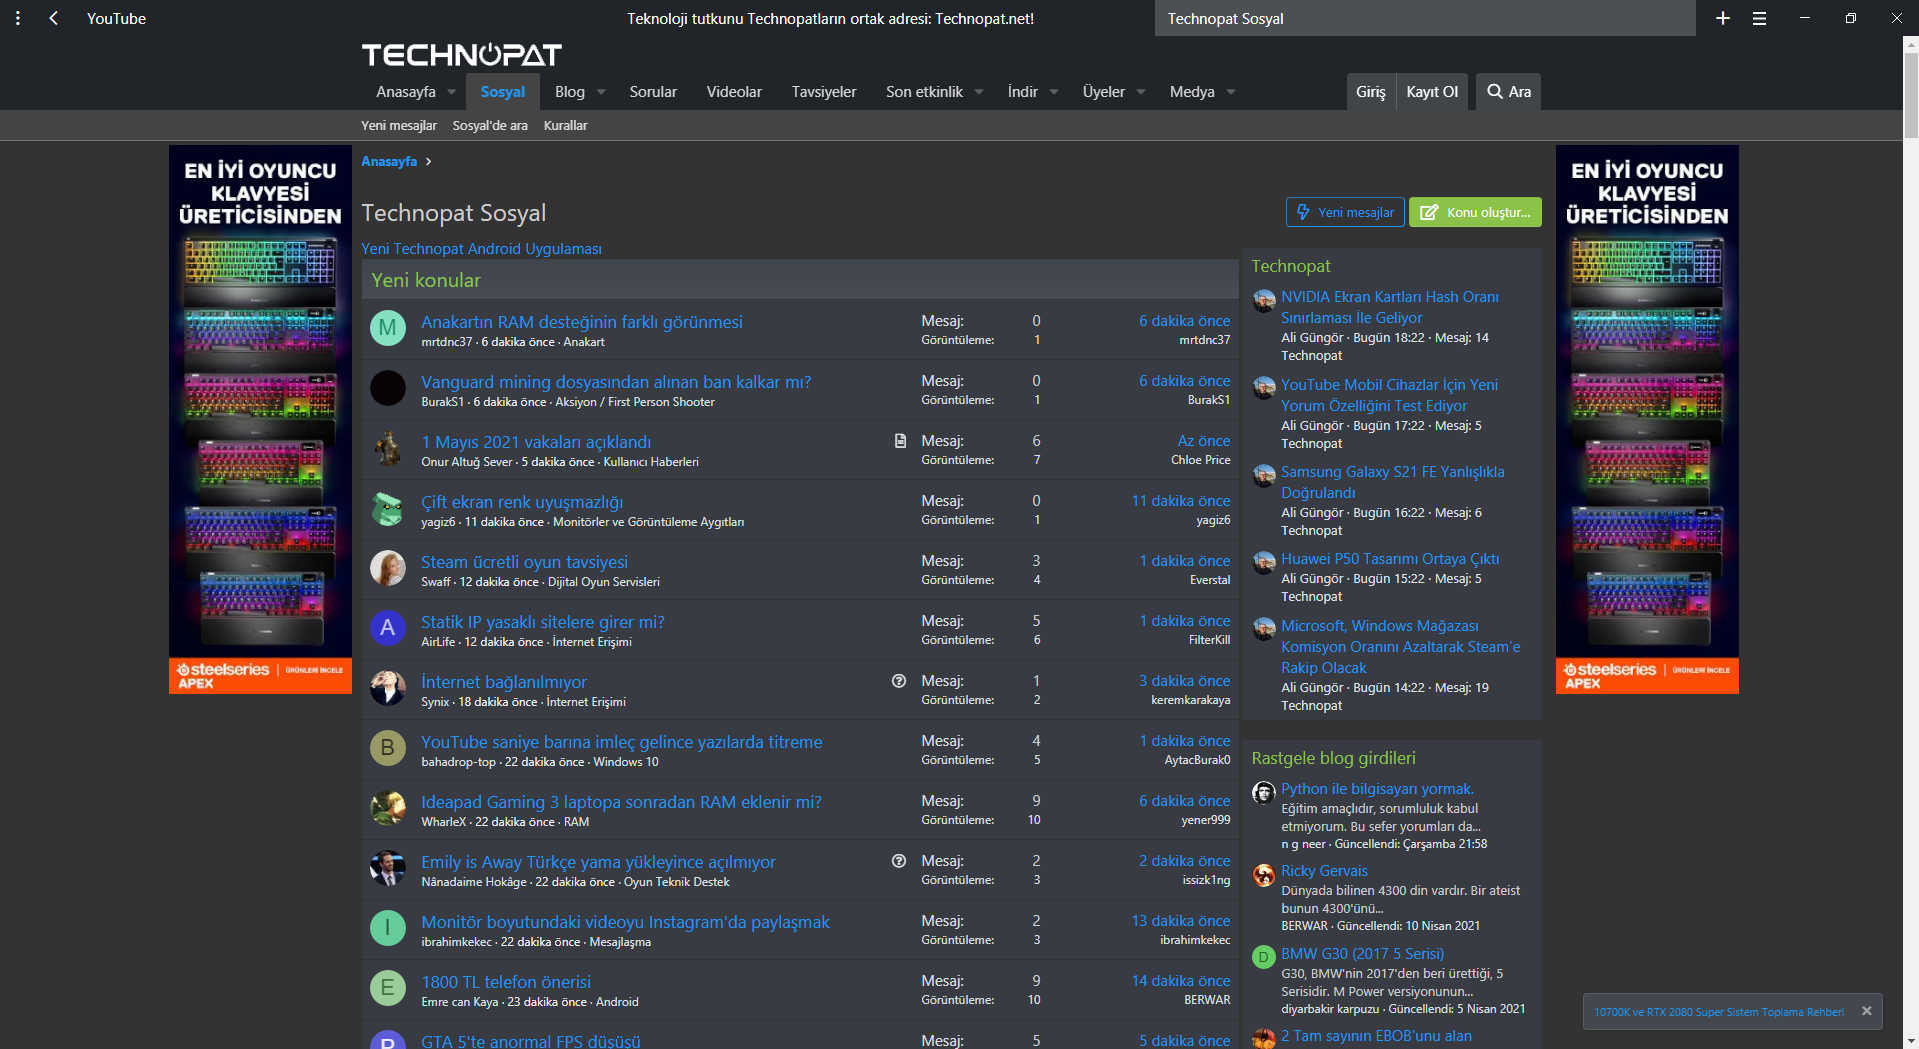The height and width of the screenshot is (1049, 1919).
Task: Expand the Anasayfa menu arrow
Action: click(x=451, y=92)
